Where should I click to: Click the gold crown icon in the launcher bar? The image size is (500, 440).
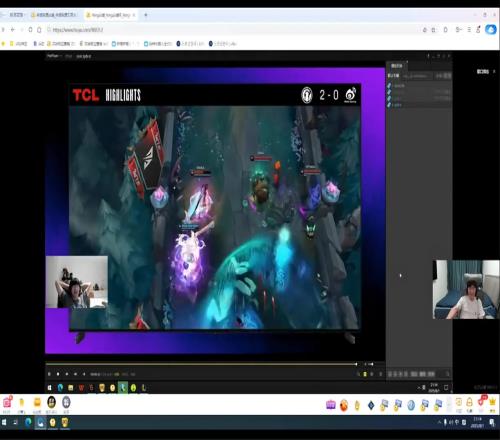coord(492,402)
